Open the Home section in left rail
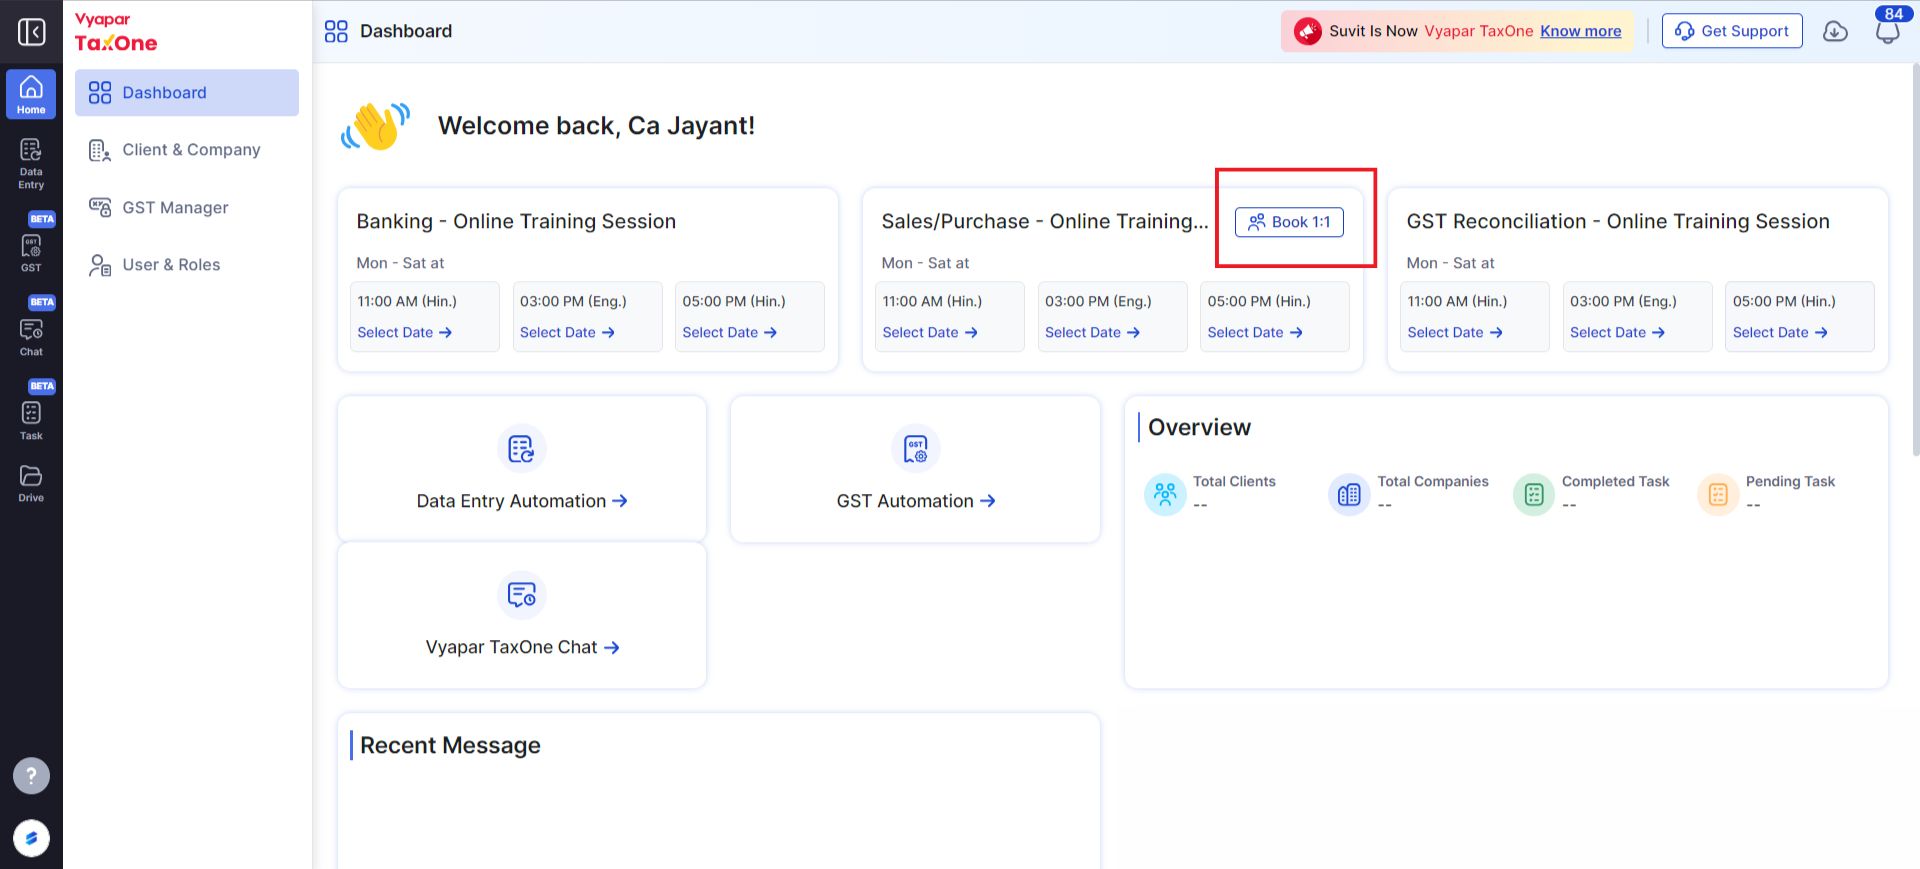The width and height of the screenshot is (1920, 869). pyautogui.click(x=31, y=94)
